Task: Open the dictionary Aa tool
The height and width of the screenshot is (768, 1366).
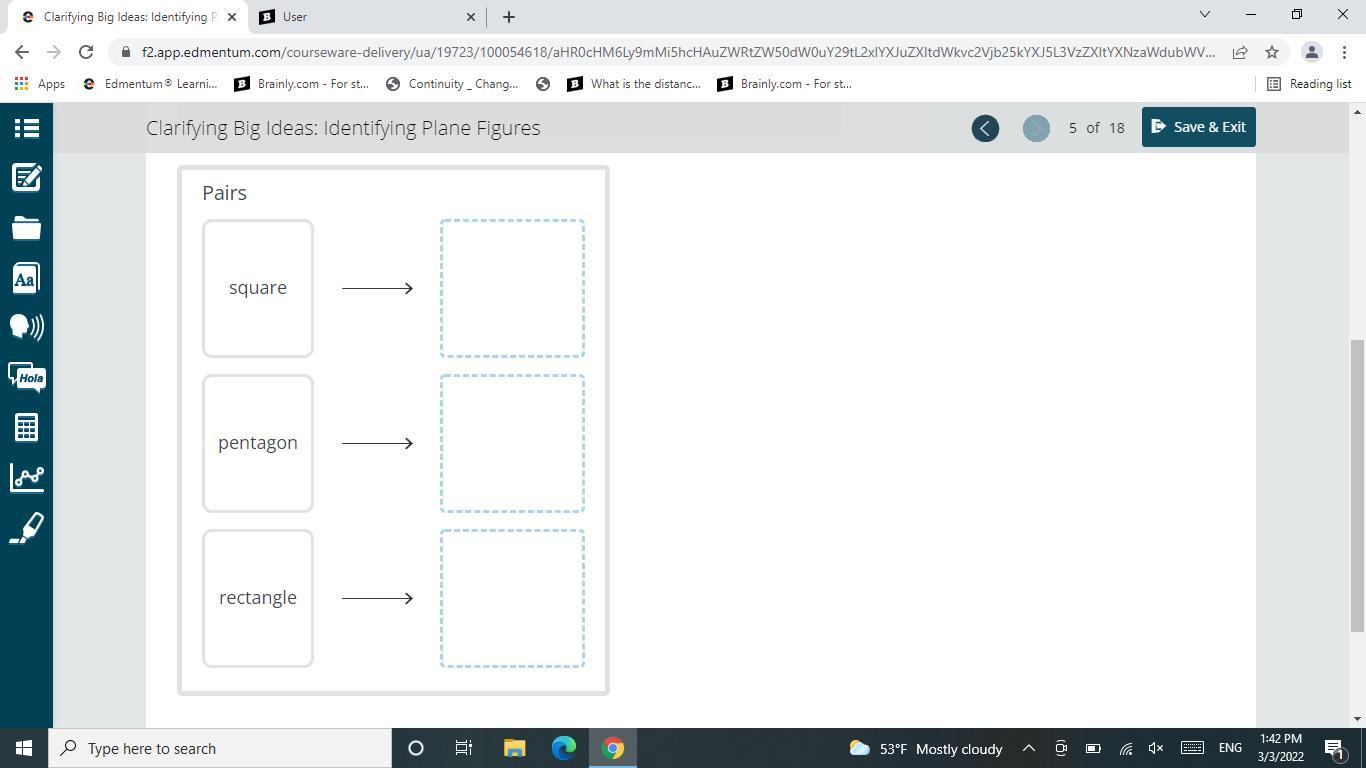Action: click(26, 278)
